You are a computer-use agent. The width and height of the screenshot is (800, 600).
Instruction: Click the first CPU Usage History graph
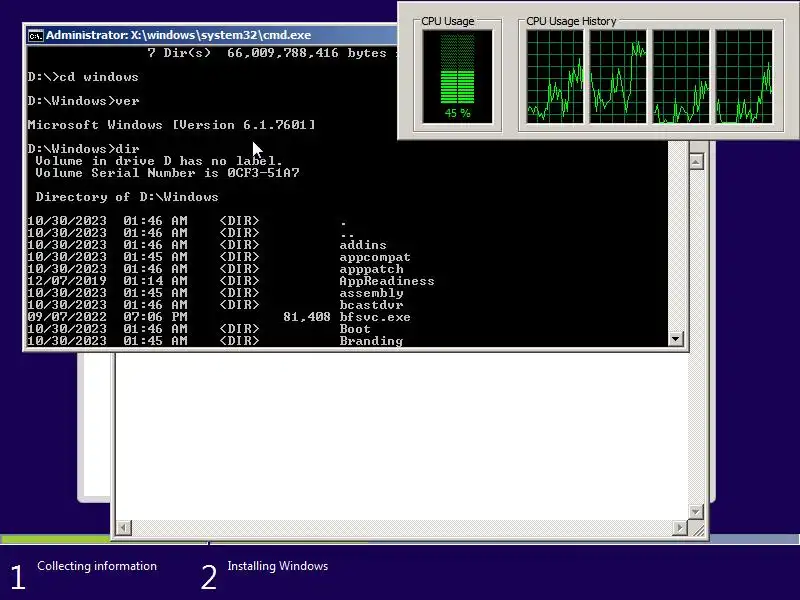pyautogui.click(x=555, y=77)
